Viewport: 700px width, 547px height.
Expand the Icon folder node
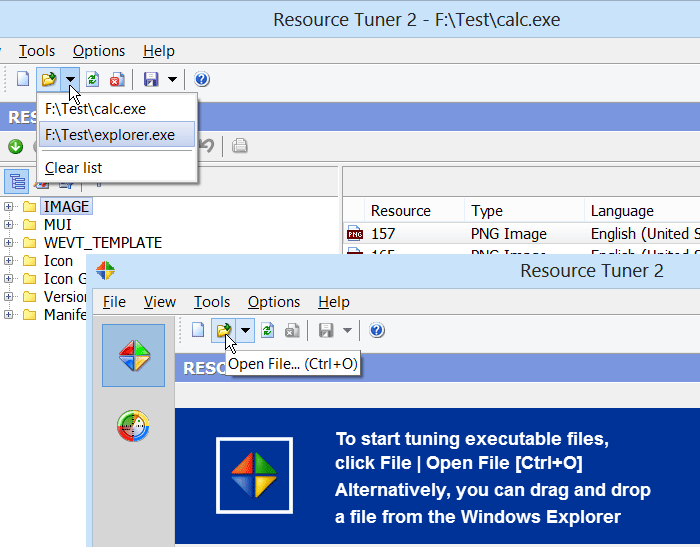pos(8,260)
